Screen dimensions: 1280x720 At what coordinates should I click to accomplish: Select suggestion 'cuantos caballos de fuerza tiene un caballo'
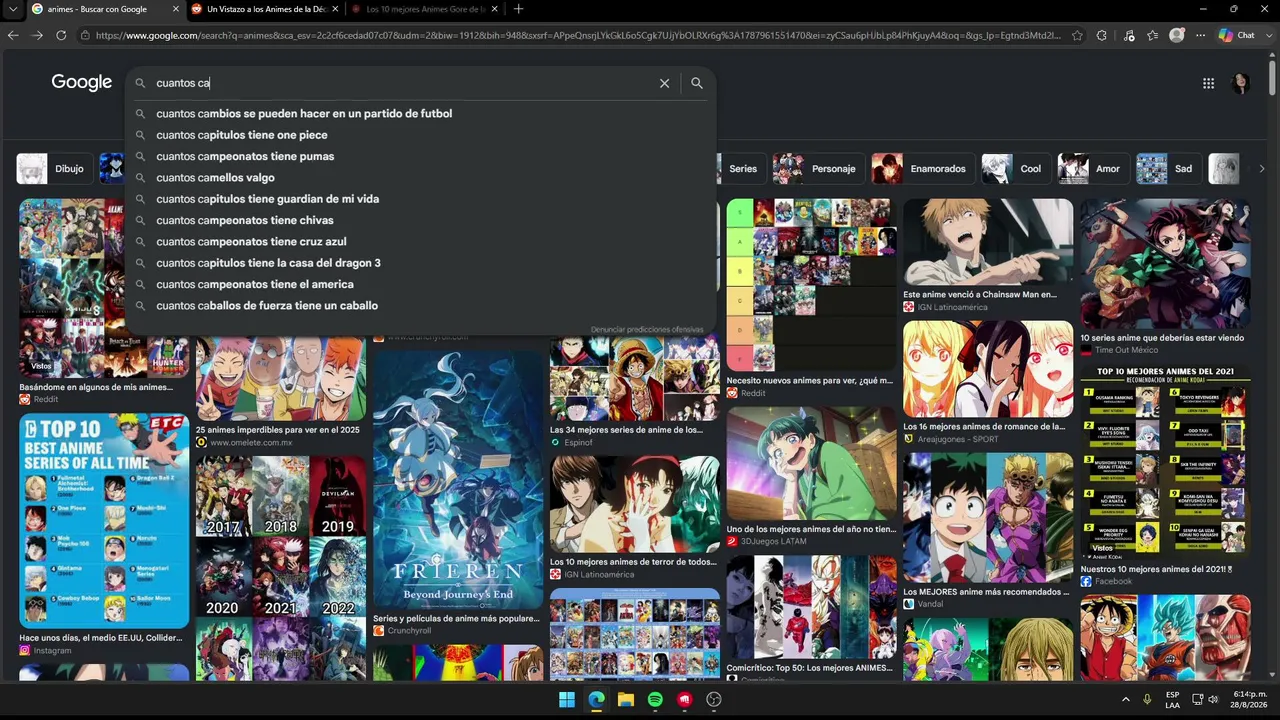pyautogui.click(x=420, y=306)
